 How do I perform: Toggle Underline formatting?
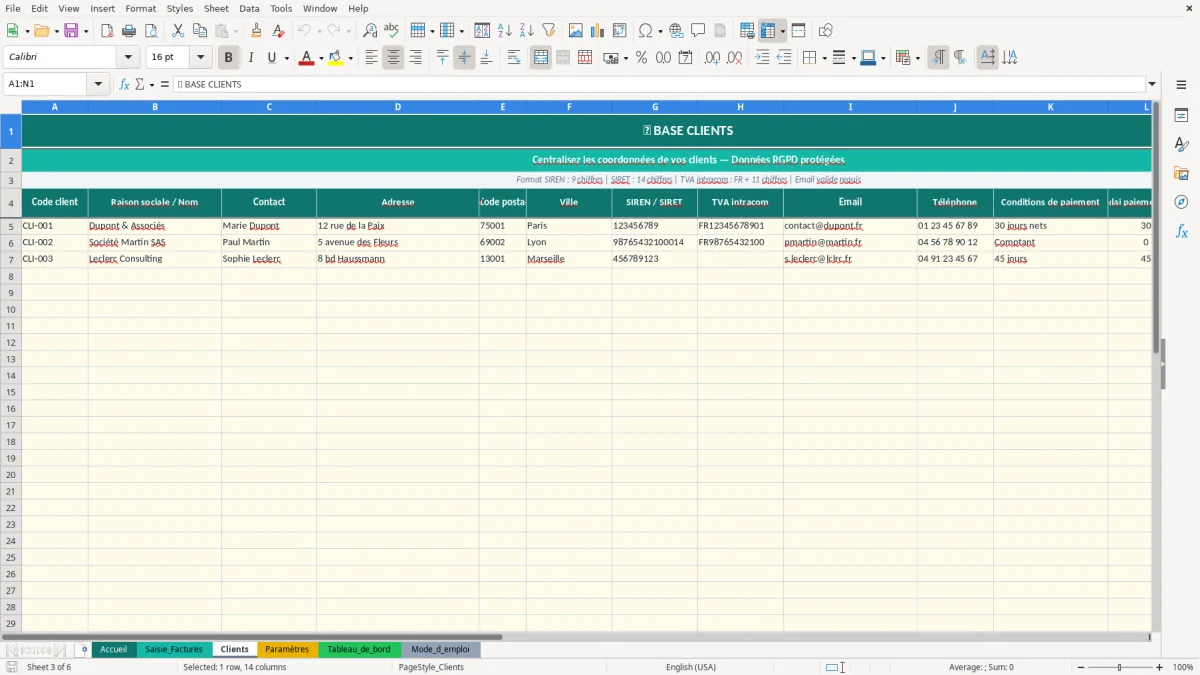(x=271, y=58)
